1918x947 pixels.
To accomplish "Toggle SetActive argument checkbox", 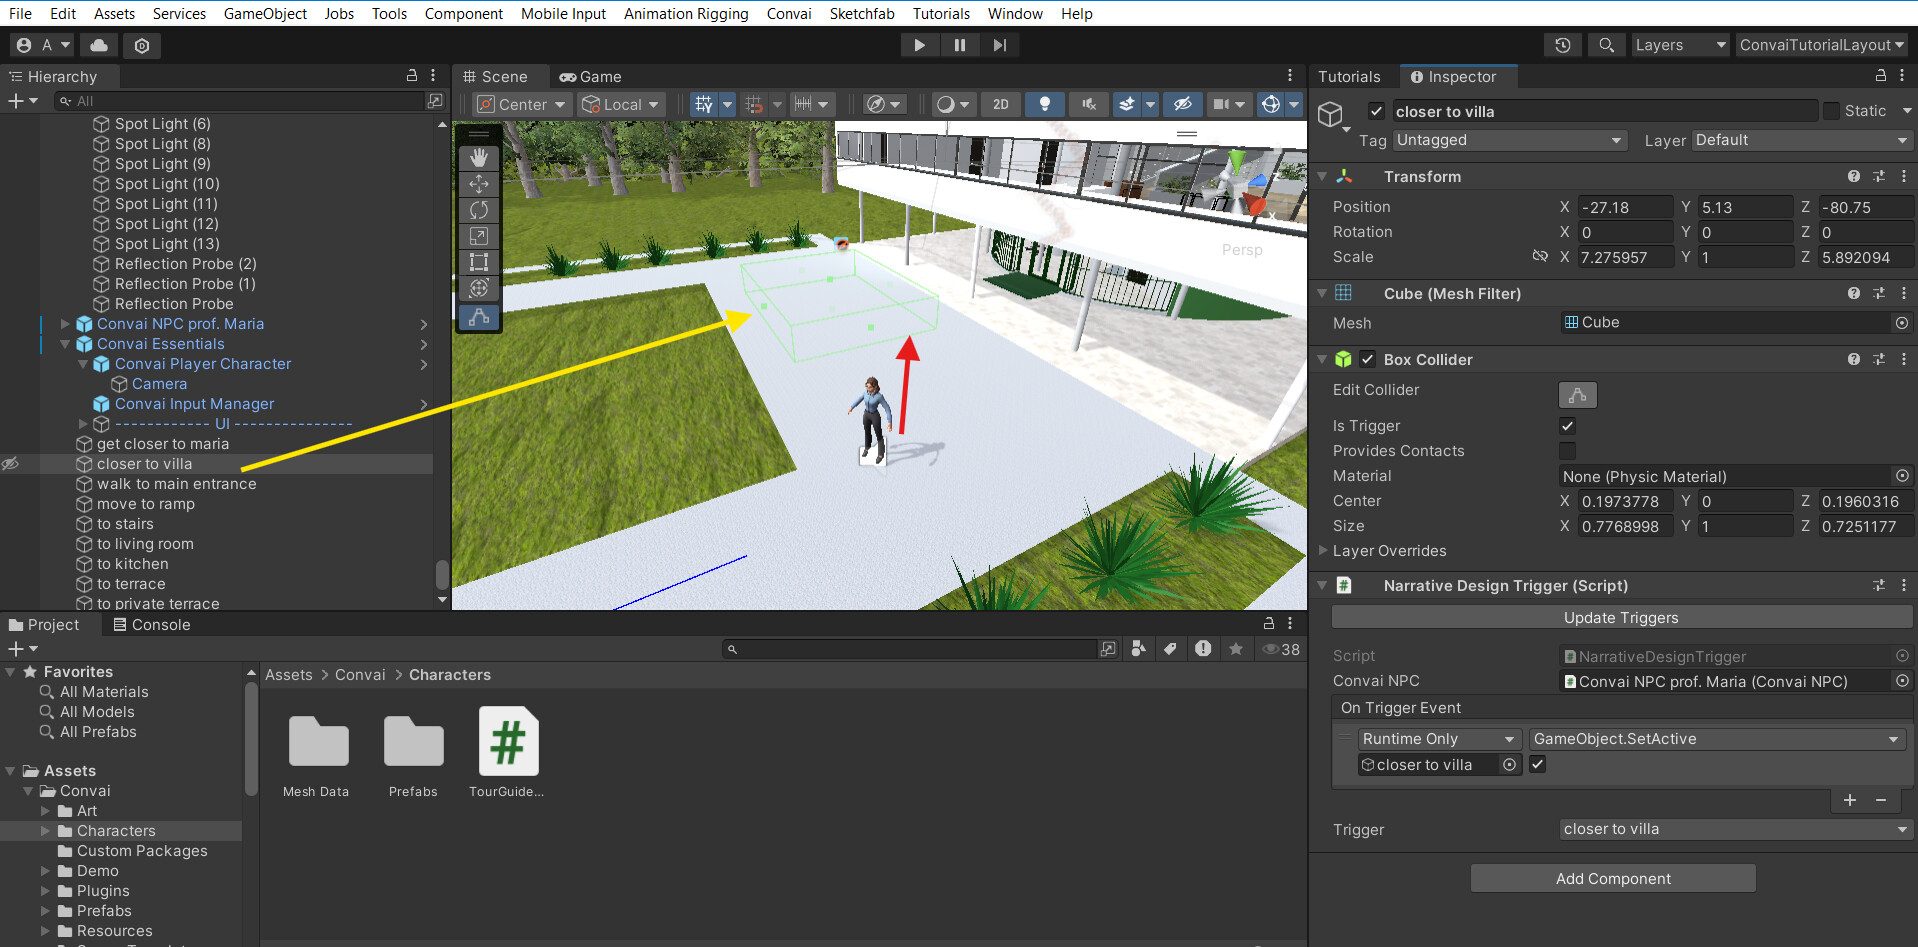I will click(x=1538, y=764).
